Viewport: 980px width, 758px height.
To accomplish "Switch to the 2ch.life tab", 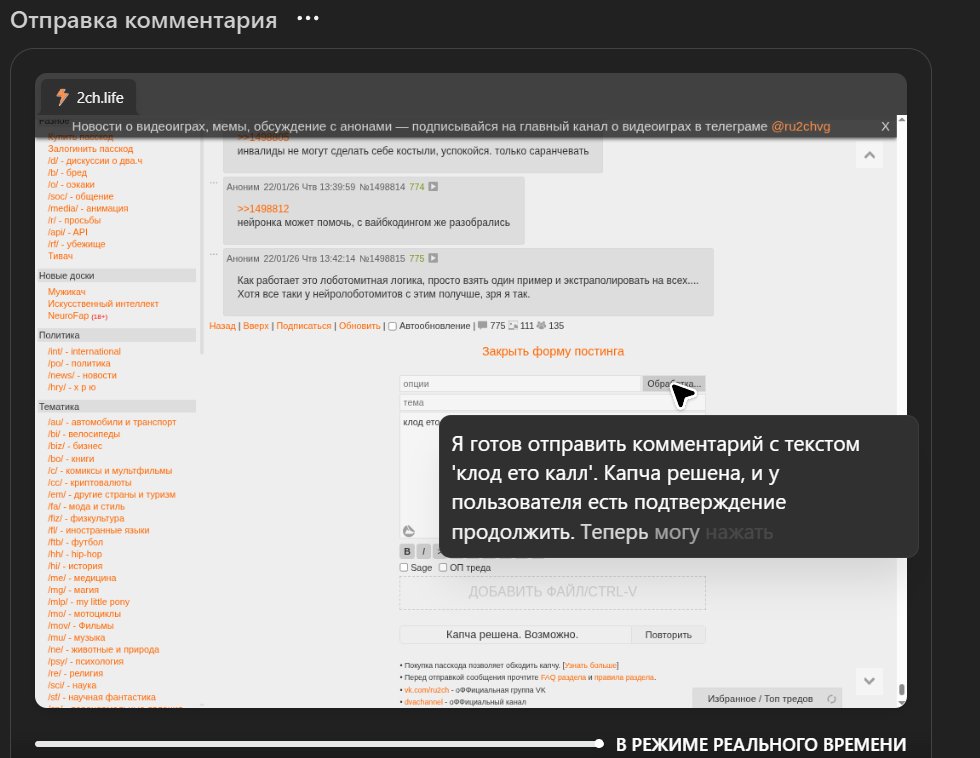I will (x=89, y=97).
